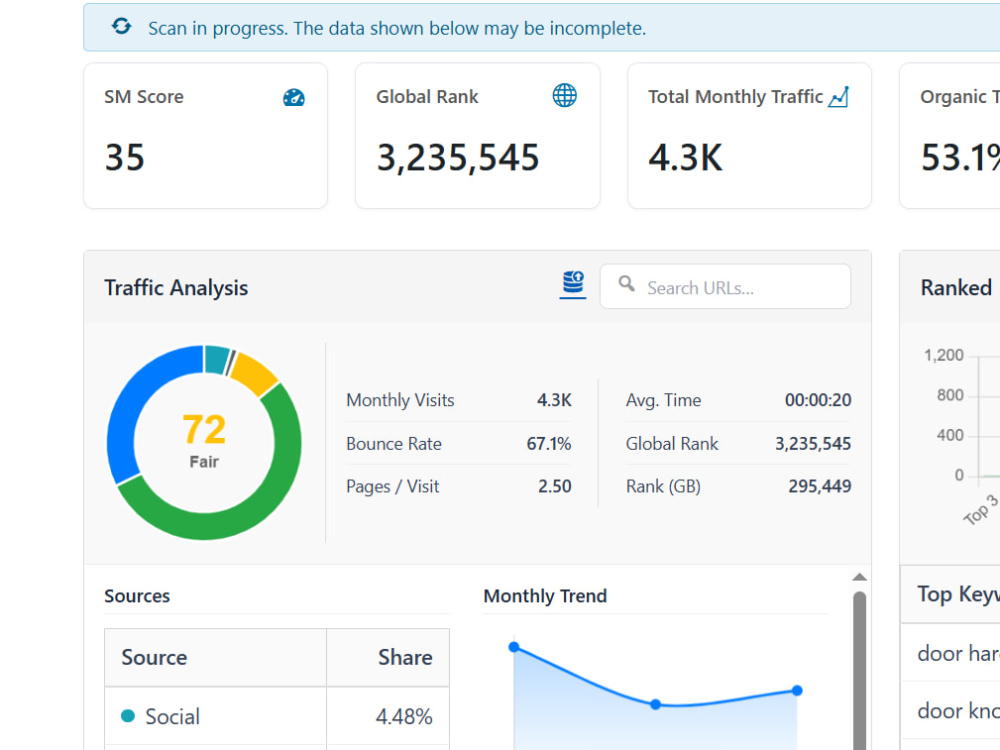Click the Global Rank value in Traffic Analysis
The width and height of the screenshot is (1000, 750).
[x=812, y=443]
